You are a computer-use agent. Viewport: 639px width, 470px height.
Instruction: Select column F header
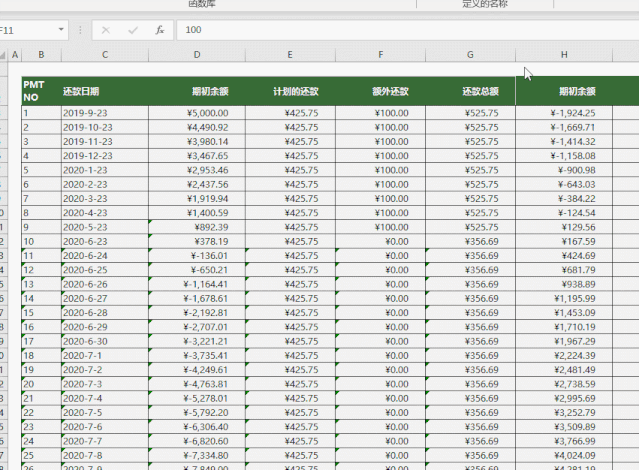pyautogui.click(x=380, y=55)
